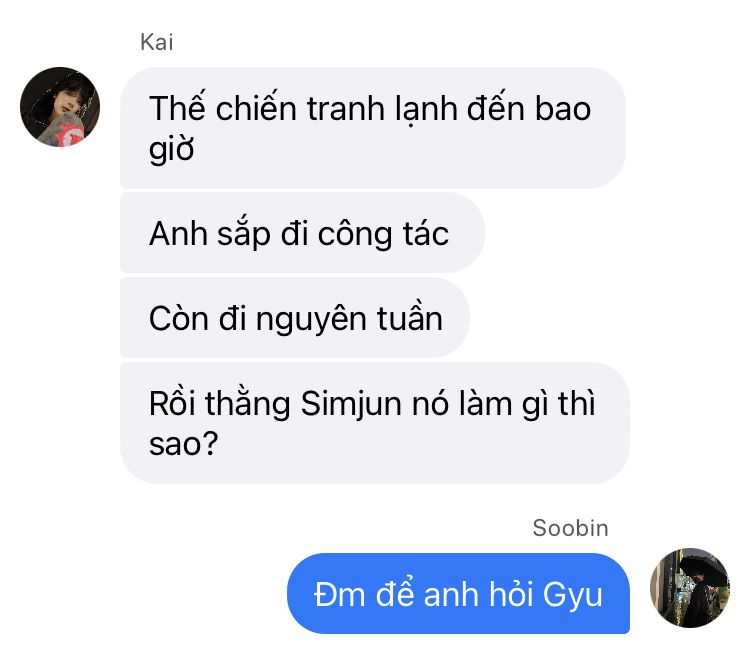The width and height of the screenshot is (750, 662).
Task: Click the word 'giờ' in first bubble
Action: (171, 149)
